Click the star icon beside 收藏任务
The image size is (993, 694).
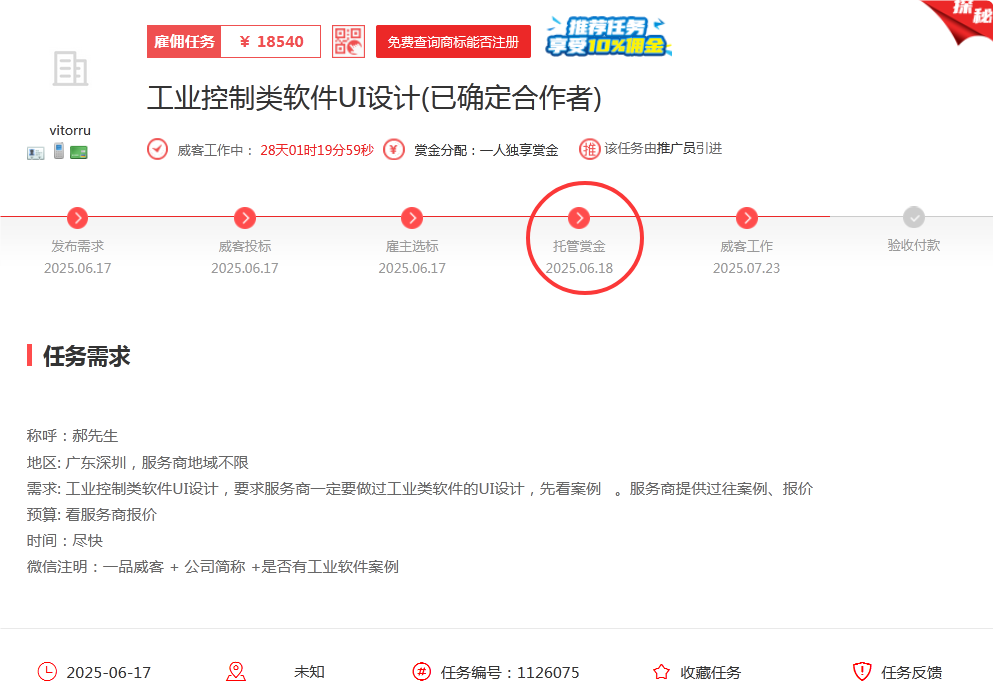click(x=659, y=671)
